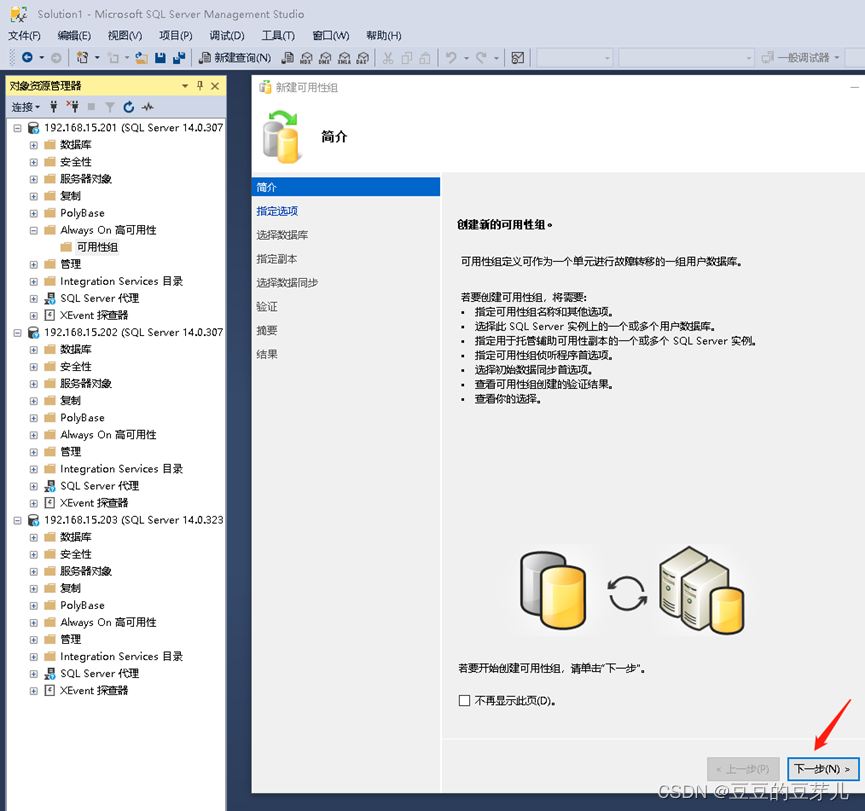Viewport: 865px width, 811px height.
Task: Click the XMLA query icon
Action: coord(344,57)
